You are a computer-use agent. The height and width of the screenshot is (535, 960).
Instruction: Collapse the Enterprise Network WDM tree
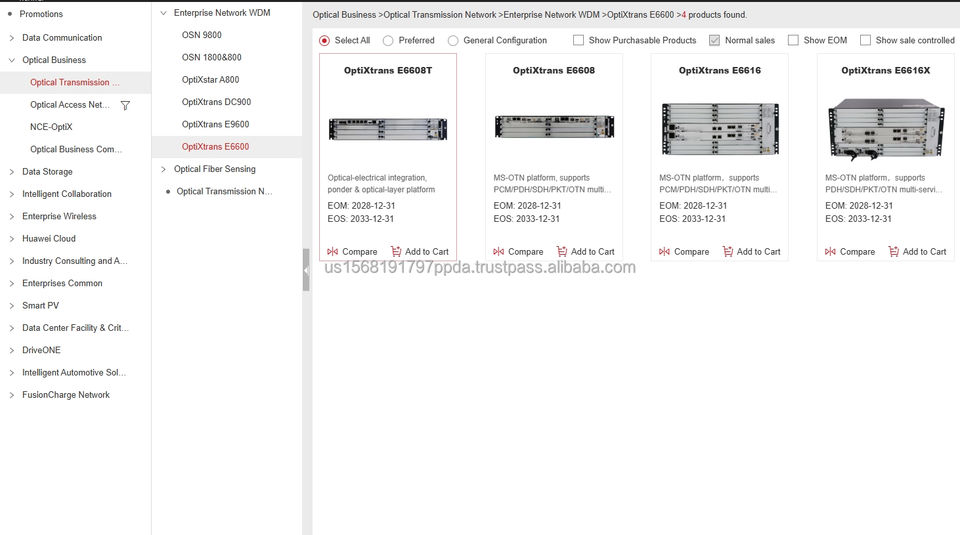tap(163, 13)
